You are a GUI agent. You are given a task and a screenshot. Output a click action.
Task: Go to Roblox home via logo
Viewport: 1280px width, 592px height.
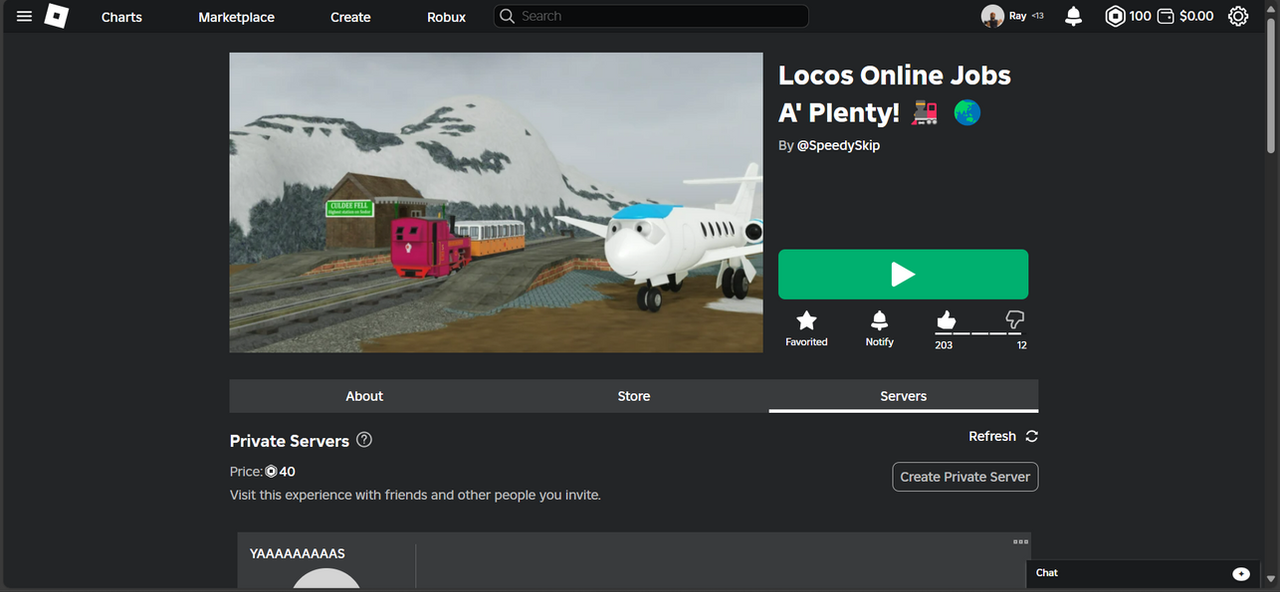coord(57,16)
